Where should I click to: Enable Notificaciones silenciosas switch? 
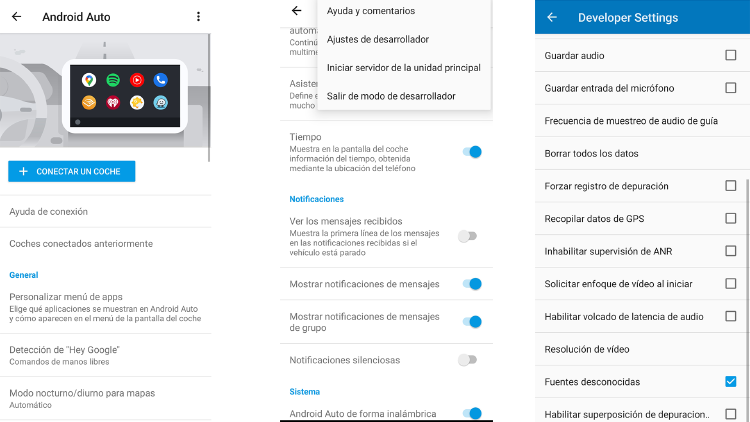(x=467, y=360)
